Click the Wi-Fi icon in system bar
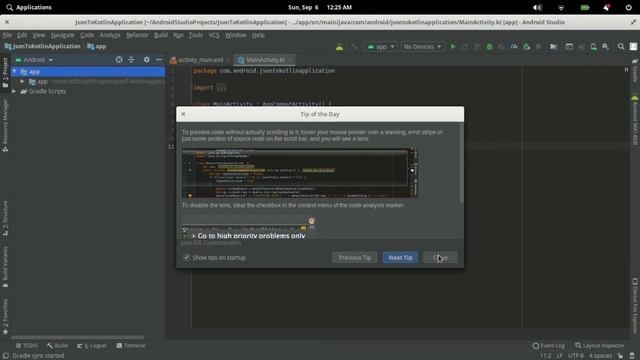640x360 pixels. (561, 7)
